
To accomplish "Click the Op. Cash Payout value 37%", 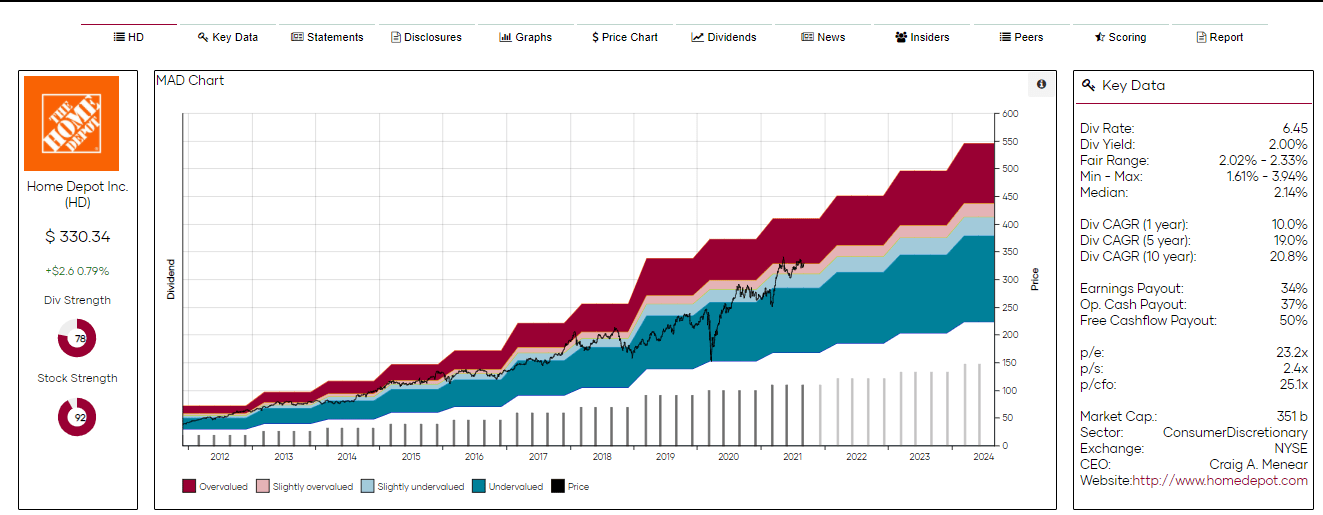I will pyautogui.click(x=1294, y=304).
